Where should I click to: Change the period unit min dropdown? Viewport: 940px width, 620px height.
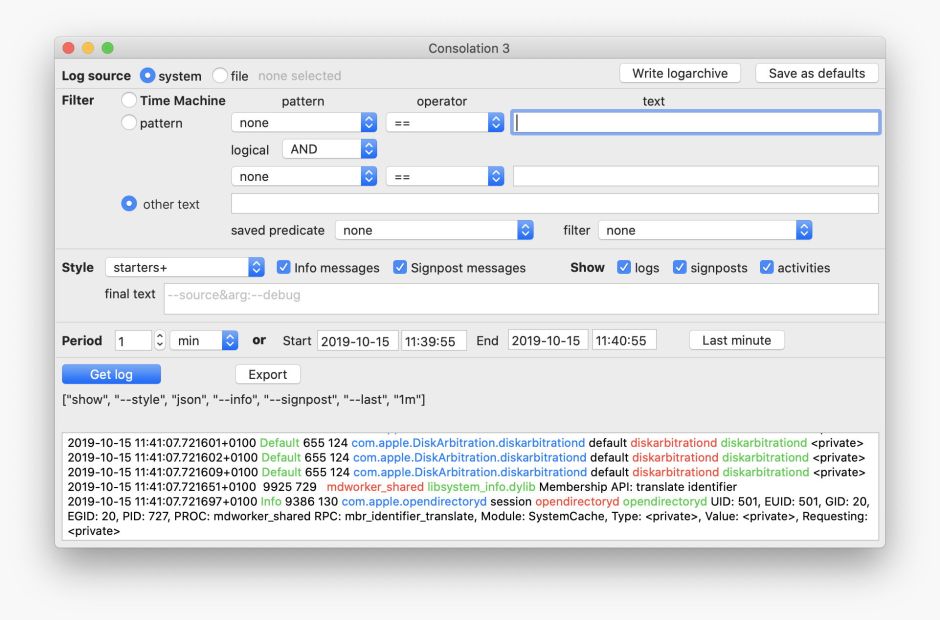(x=204, y=341)
